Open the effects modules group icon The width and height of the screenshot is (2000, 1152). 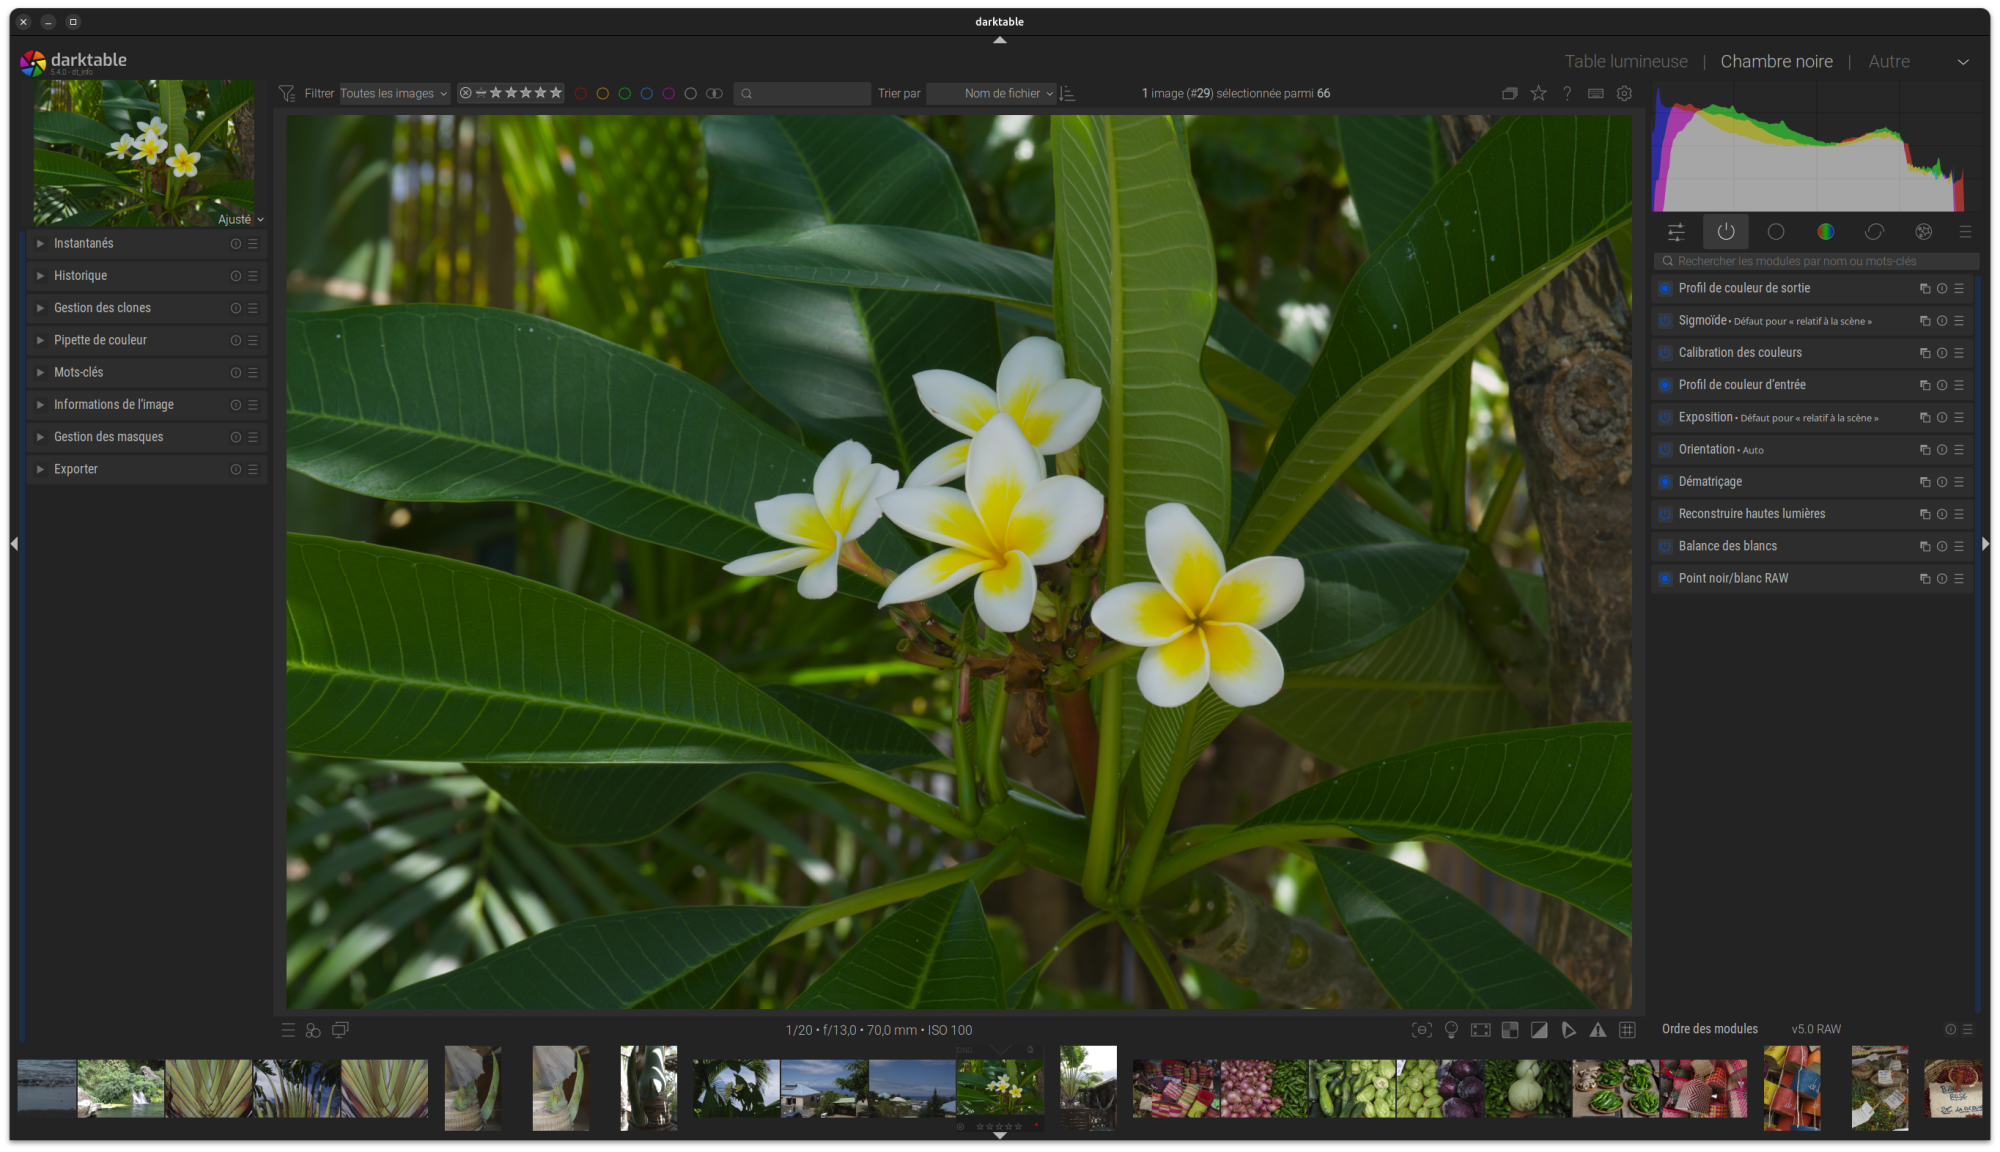[x=1923, y=232]
